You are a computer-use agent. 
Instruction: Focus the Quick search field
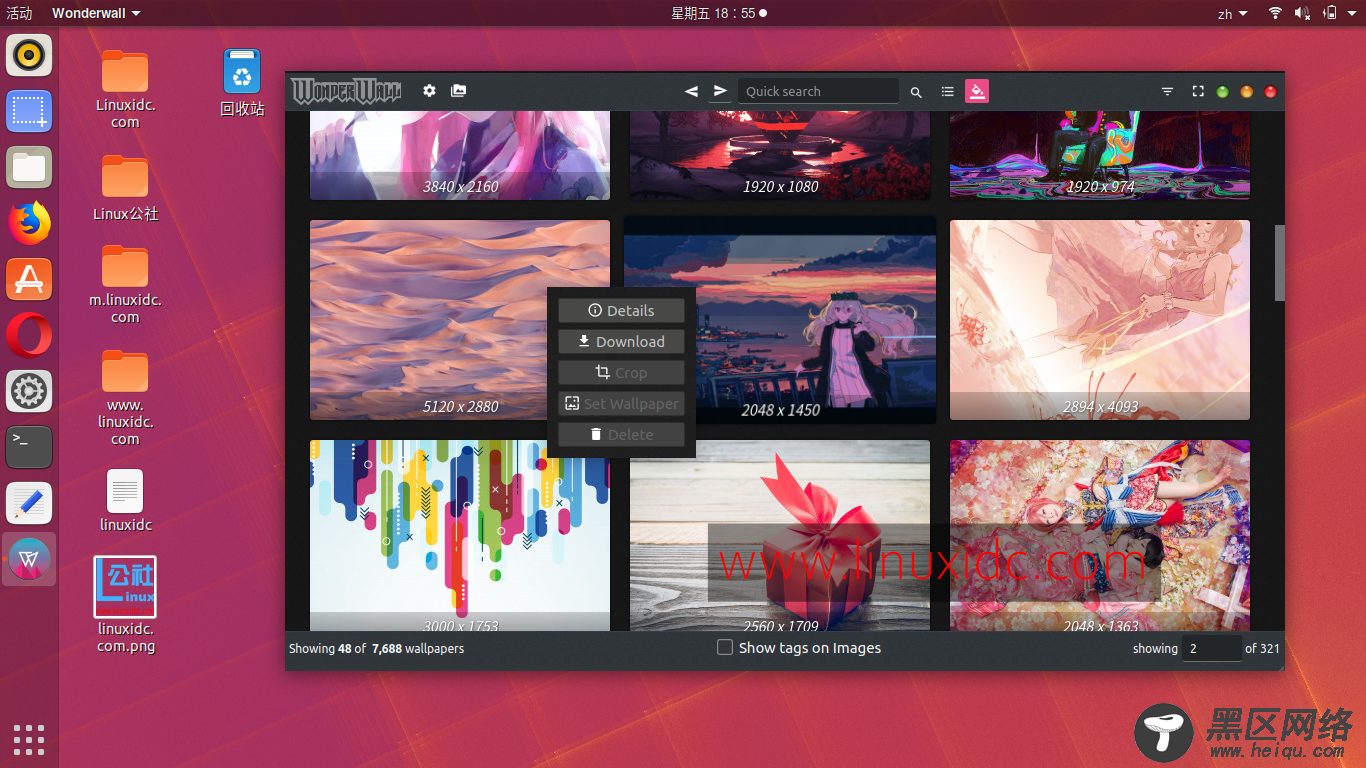coord(818,91)
